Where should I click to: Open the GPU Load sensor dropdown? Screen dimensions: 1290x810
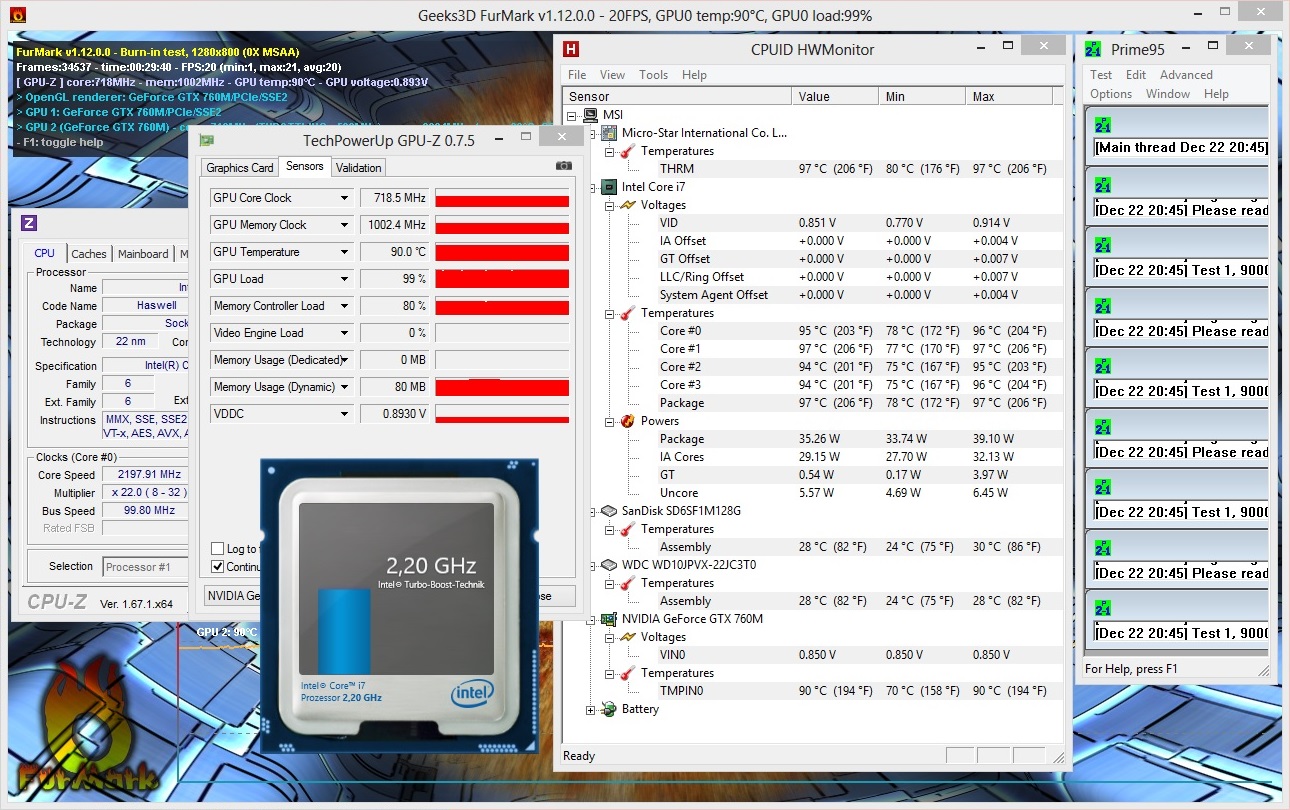(x=345, y=279)
